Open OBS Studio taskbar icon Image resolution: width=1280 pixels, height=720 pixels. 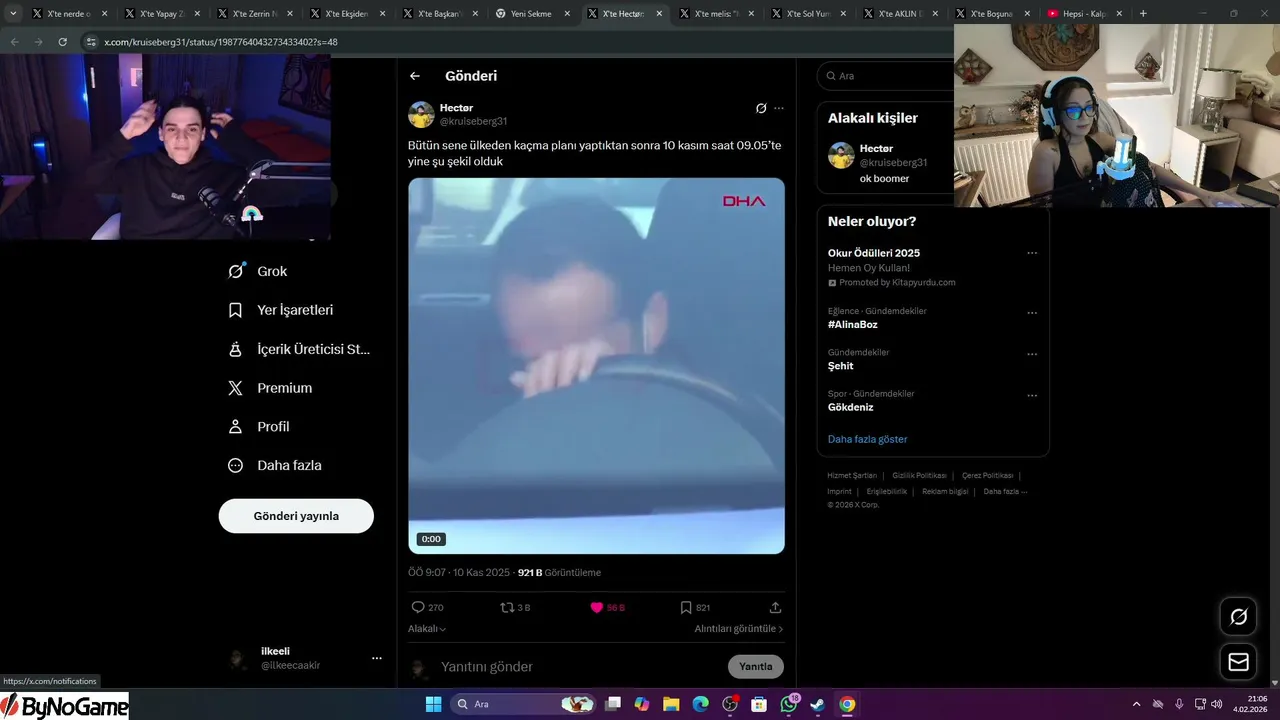[x=730, y=704]
